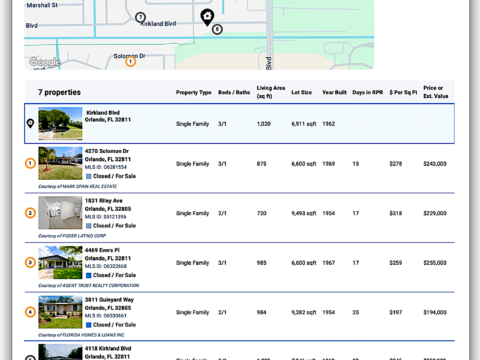This screenshot has width=480, height=360.
Task: Click orange number 4 badge beside 3811 Guinyard Way
Action: [30, 312]
